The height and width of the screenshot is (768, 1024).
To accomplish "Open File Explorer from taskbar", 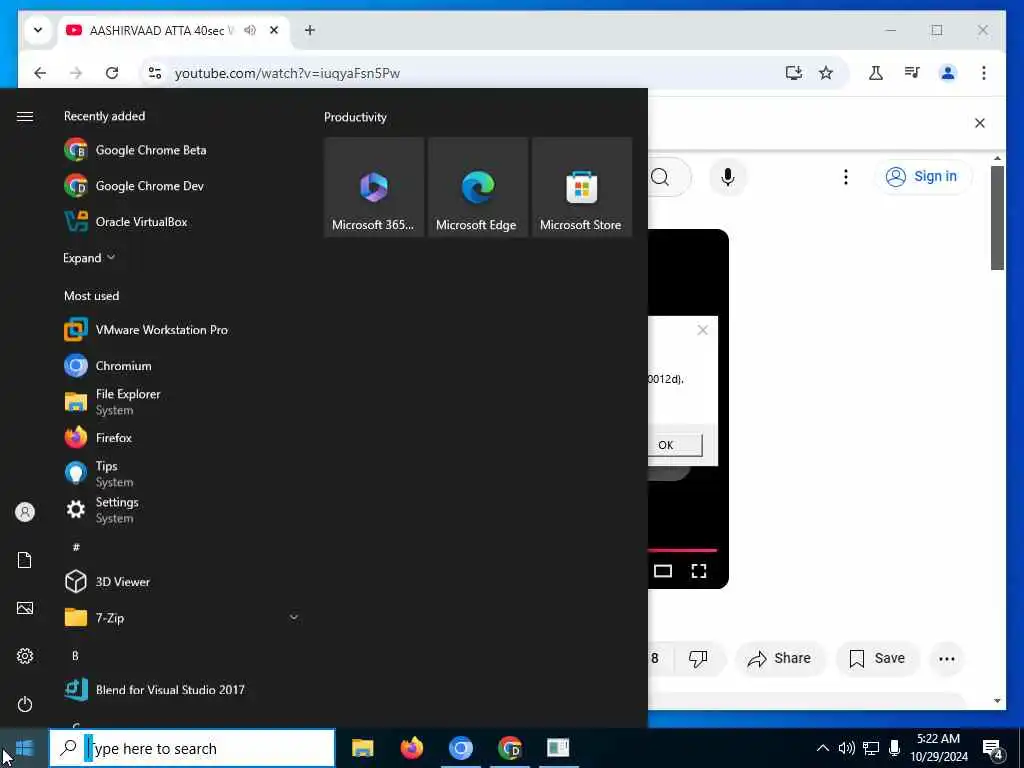I will [362, 748].
